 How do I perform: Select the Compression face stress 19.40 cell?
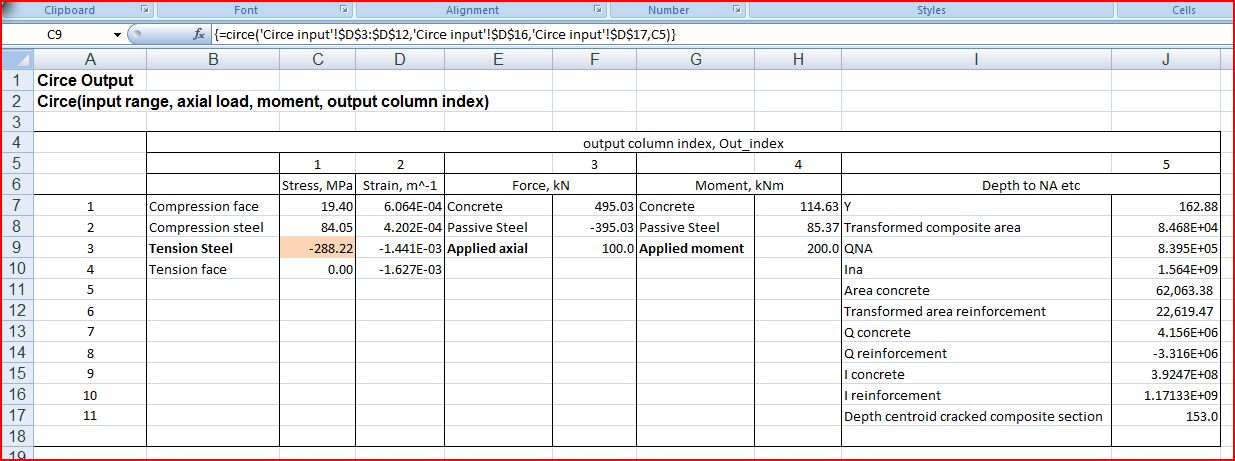pos(317,206)
